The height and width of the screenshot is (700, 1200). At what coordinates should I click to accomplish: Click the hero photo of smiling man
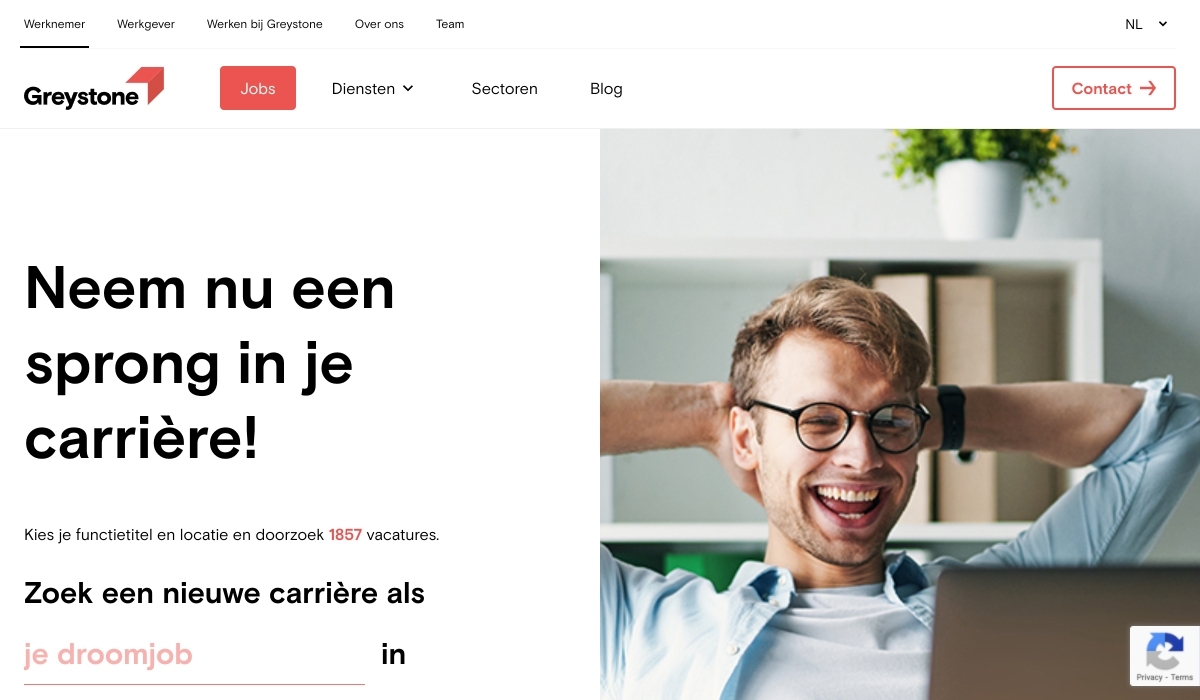point(900,414)
